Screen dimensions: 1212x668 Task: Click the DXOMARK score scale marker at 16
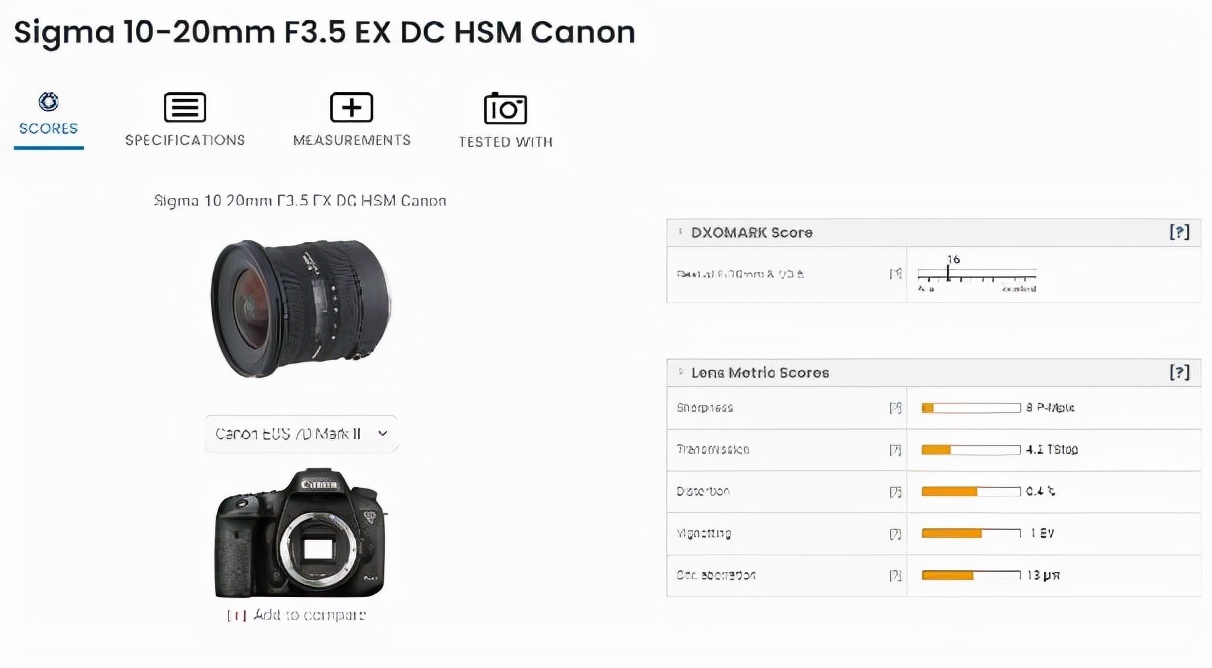[948, 271]
